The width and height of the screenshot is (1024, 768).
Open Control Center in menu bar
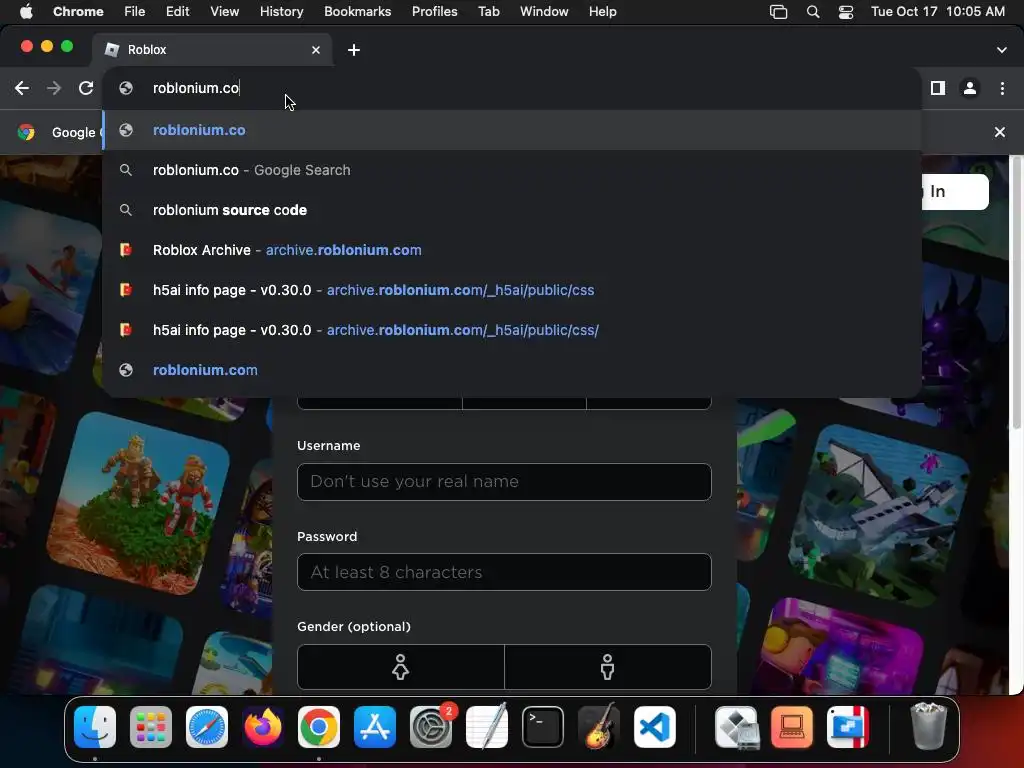click(846, 12)
